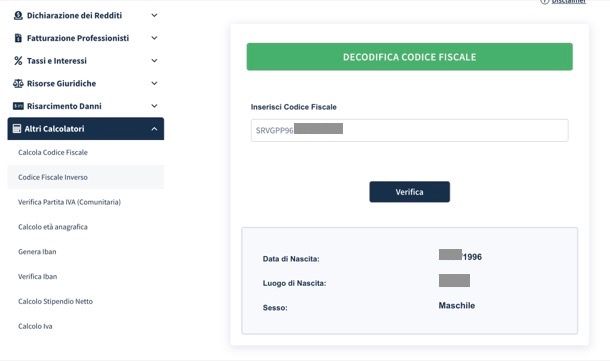Collapse Altri Calcolatori chevron

(x=154, y=129)
